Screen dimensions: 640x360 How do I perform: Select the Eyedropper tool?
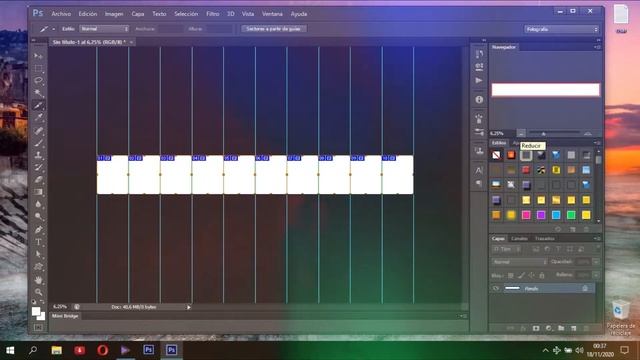click(x=38, y=118)
